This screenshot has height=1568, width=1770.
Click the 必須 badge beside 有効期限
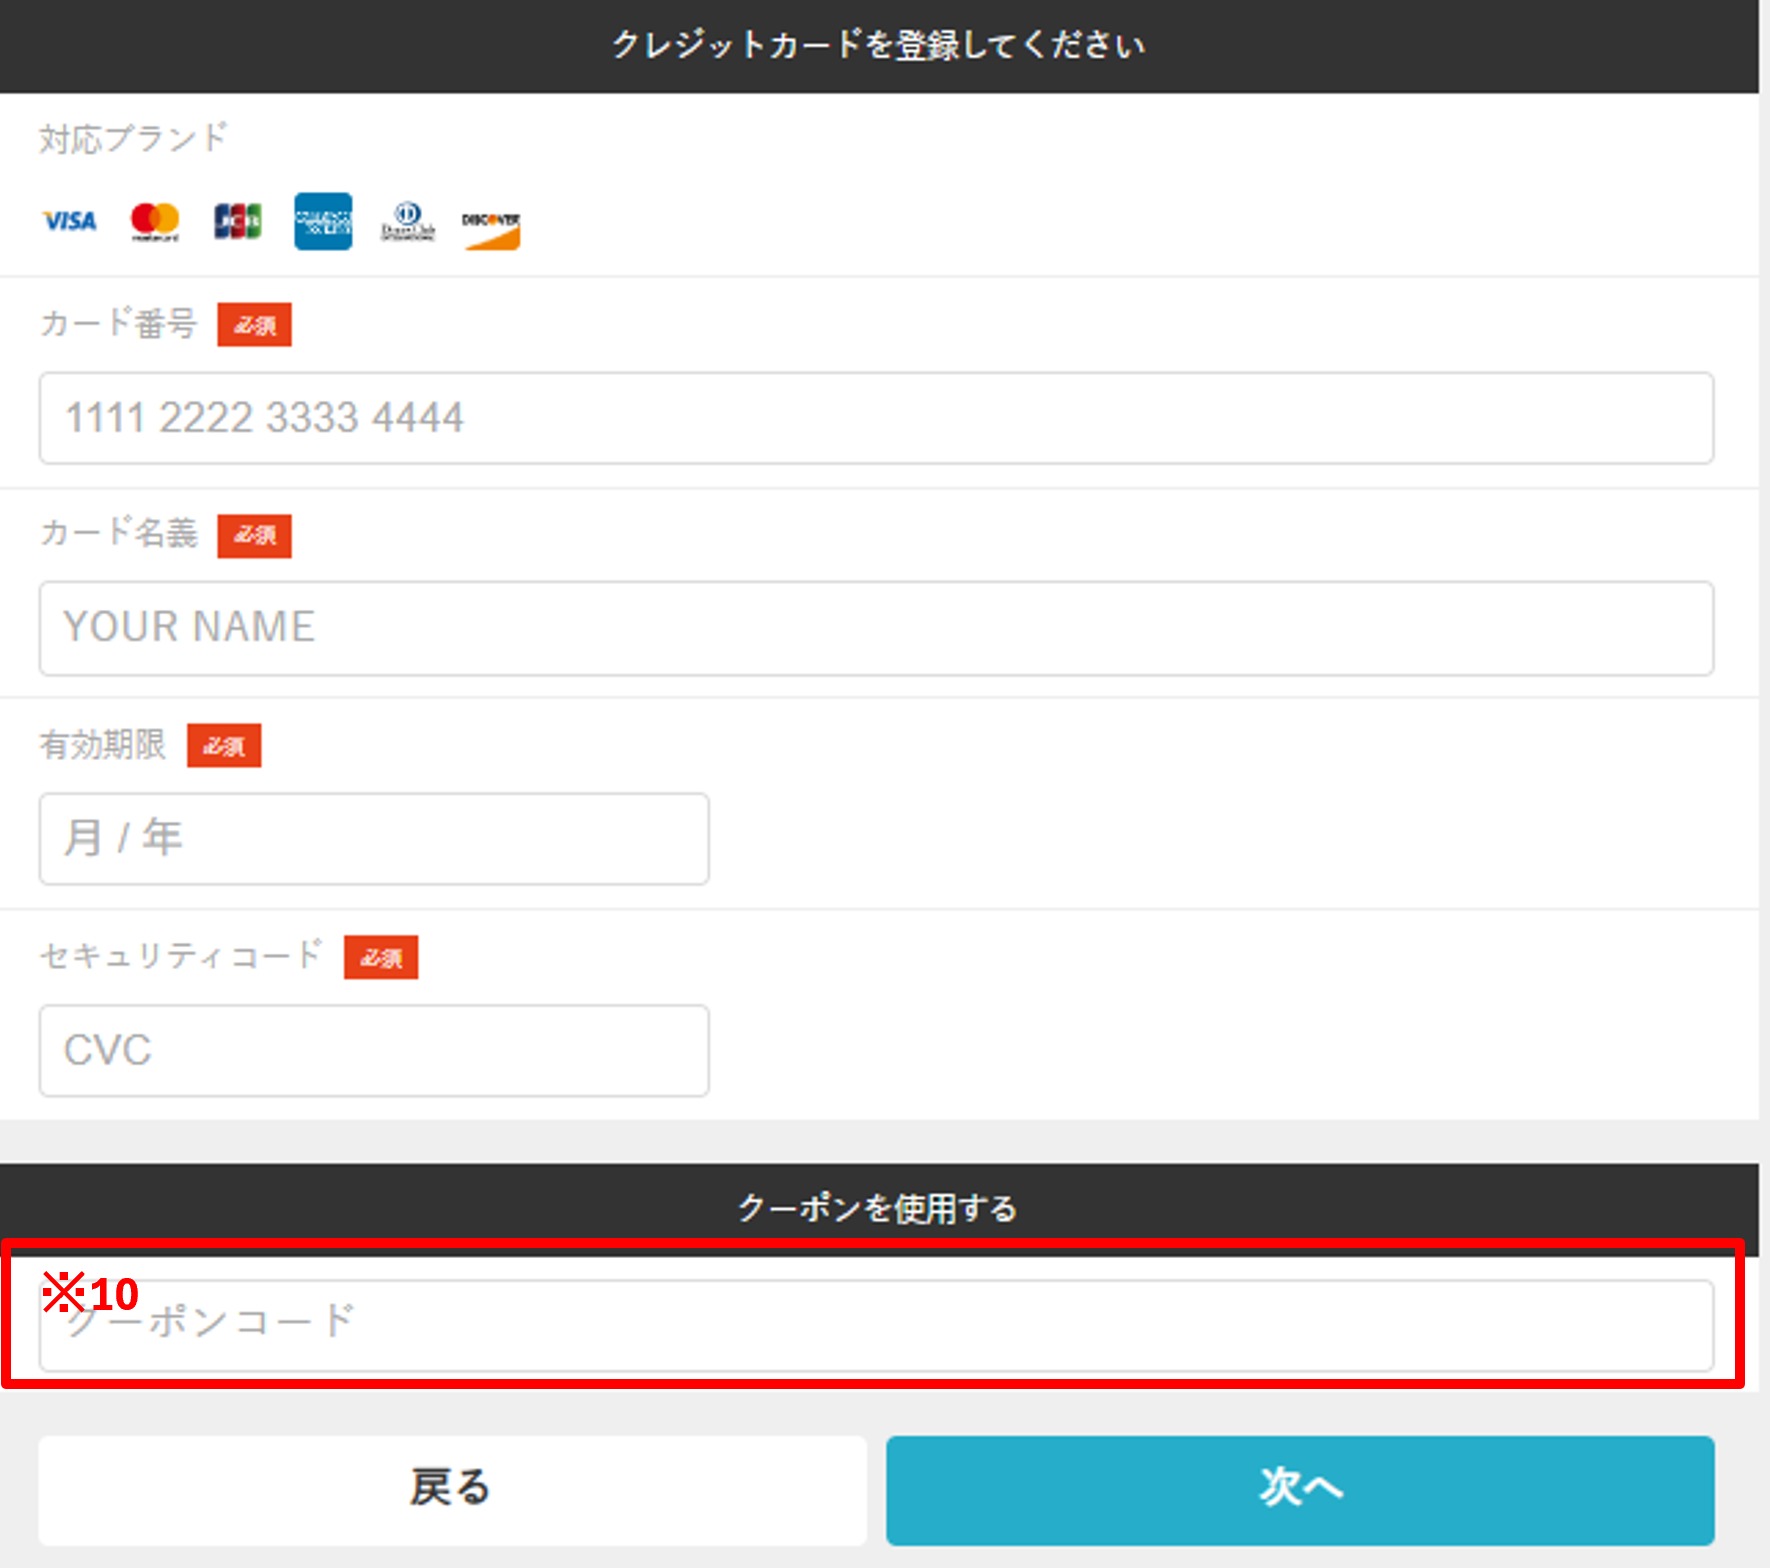click(x=224, y=746)
